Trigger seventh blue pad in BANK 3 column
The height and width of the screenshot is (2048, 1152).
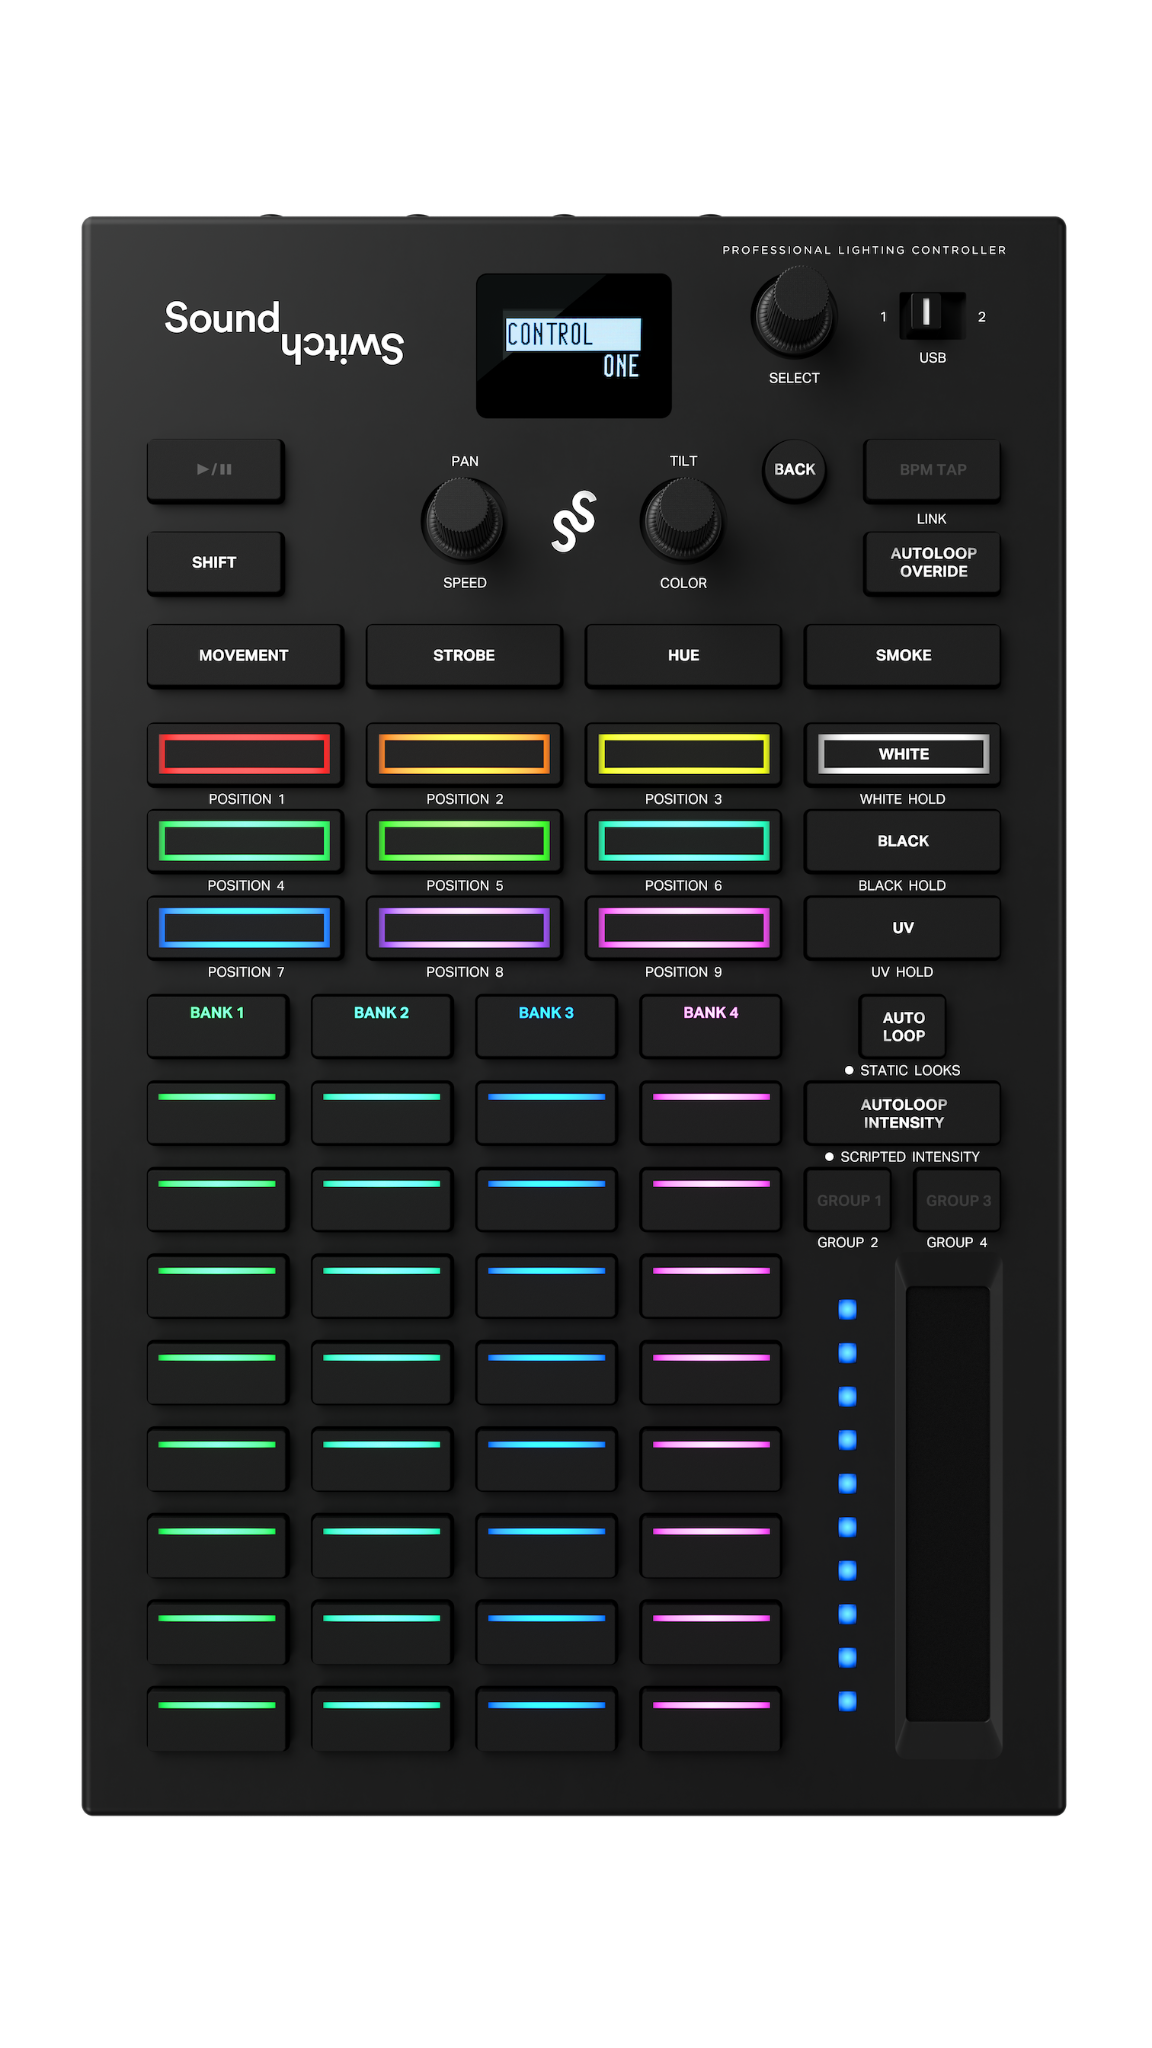click(546, 1635)
